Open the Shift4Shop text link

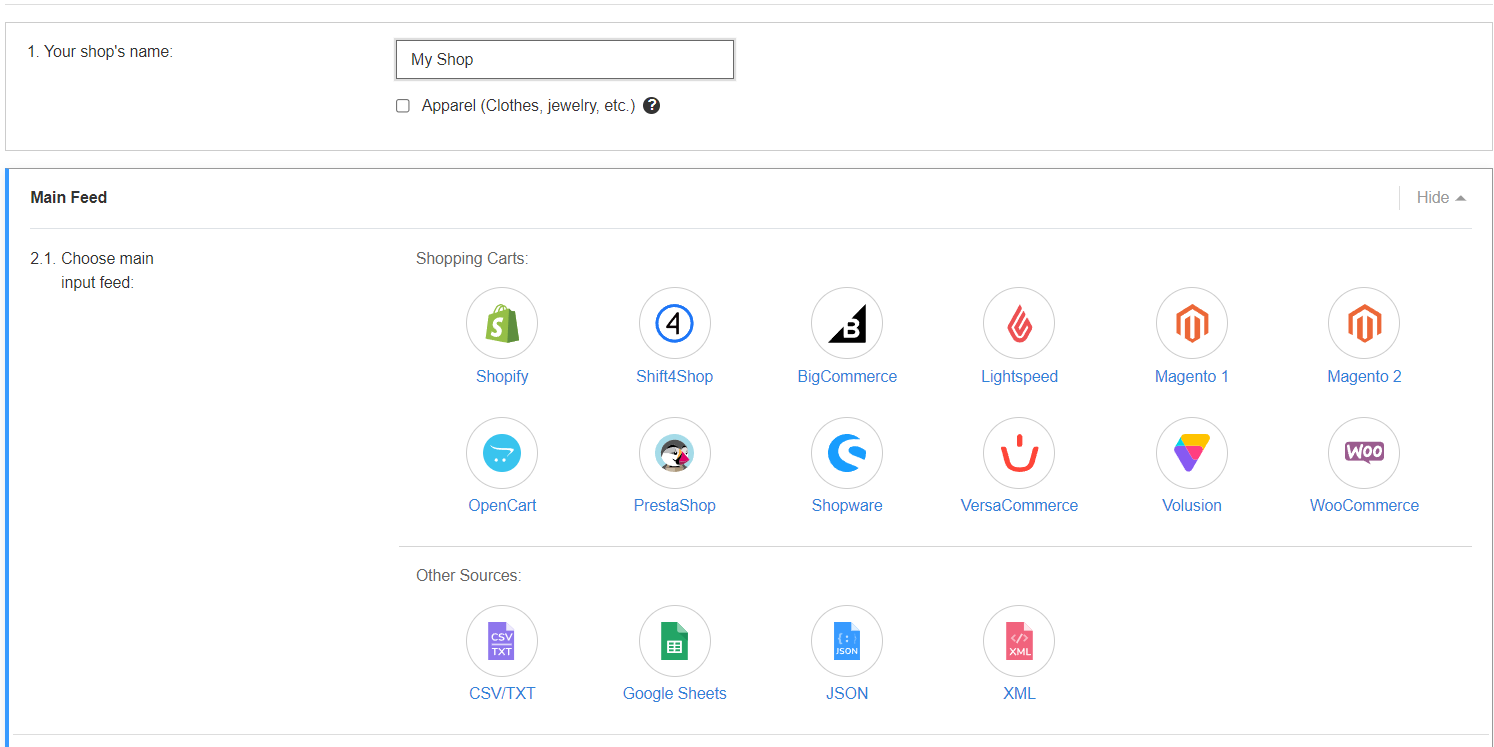click(x=675, y=377)
